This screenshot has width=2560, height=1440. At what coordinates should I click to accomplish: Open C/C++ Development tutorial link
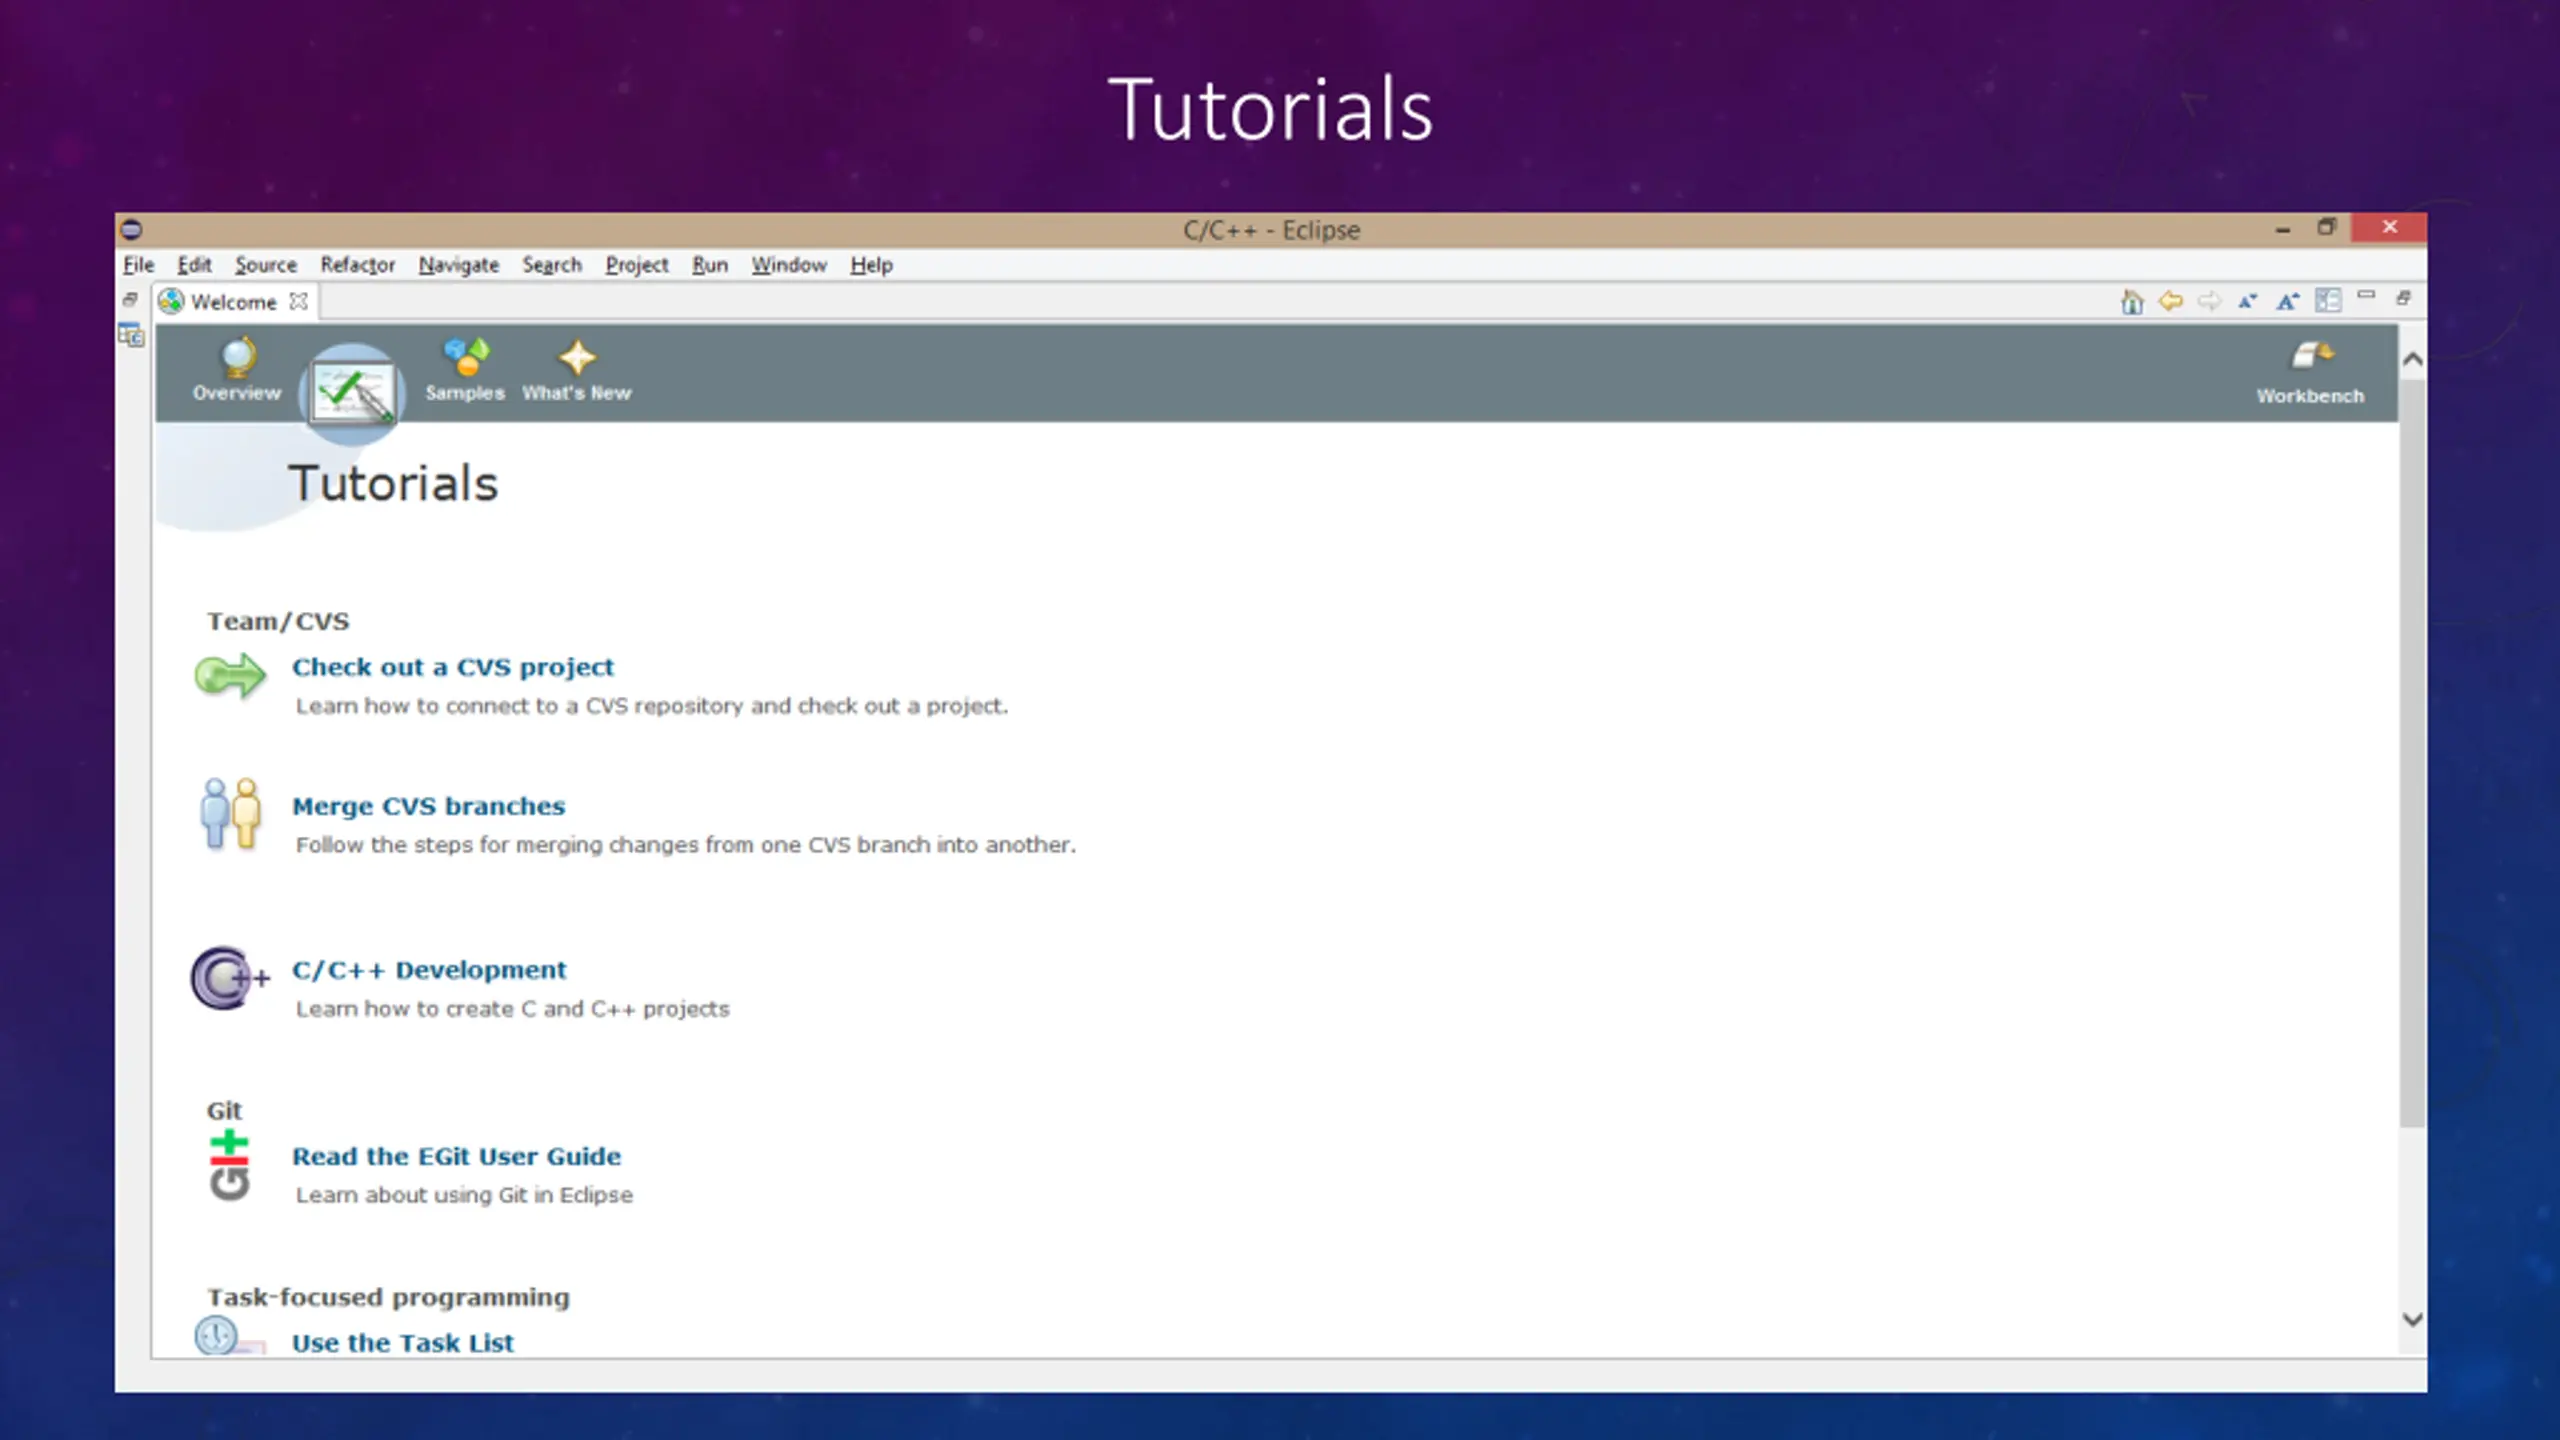pos(429,970)
